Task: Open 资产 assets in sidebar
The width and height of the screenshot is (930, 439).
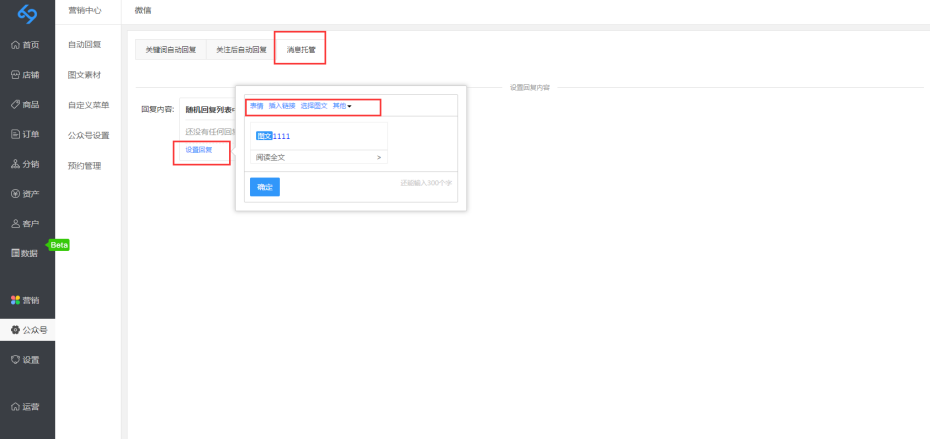Action: pos(27,194)
